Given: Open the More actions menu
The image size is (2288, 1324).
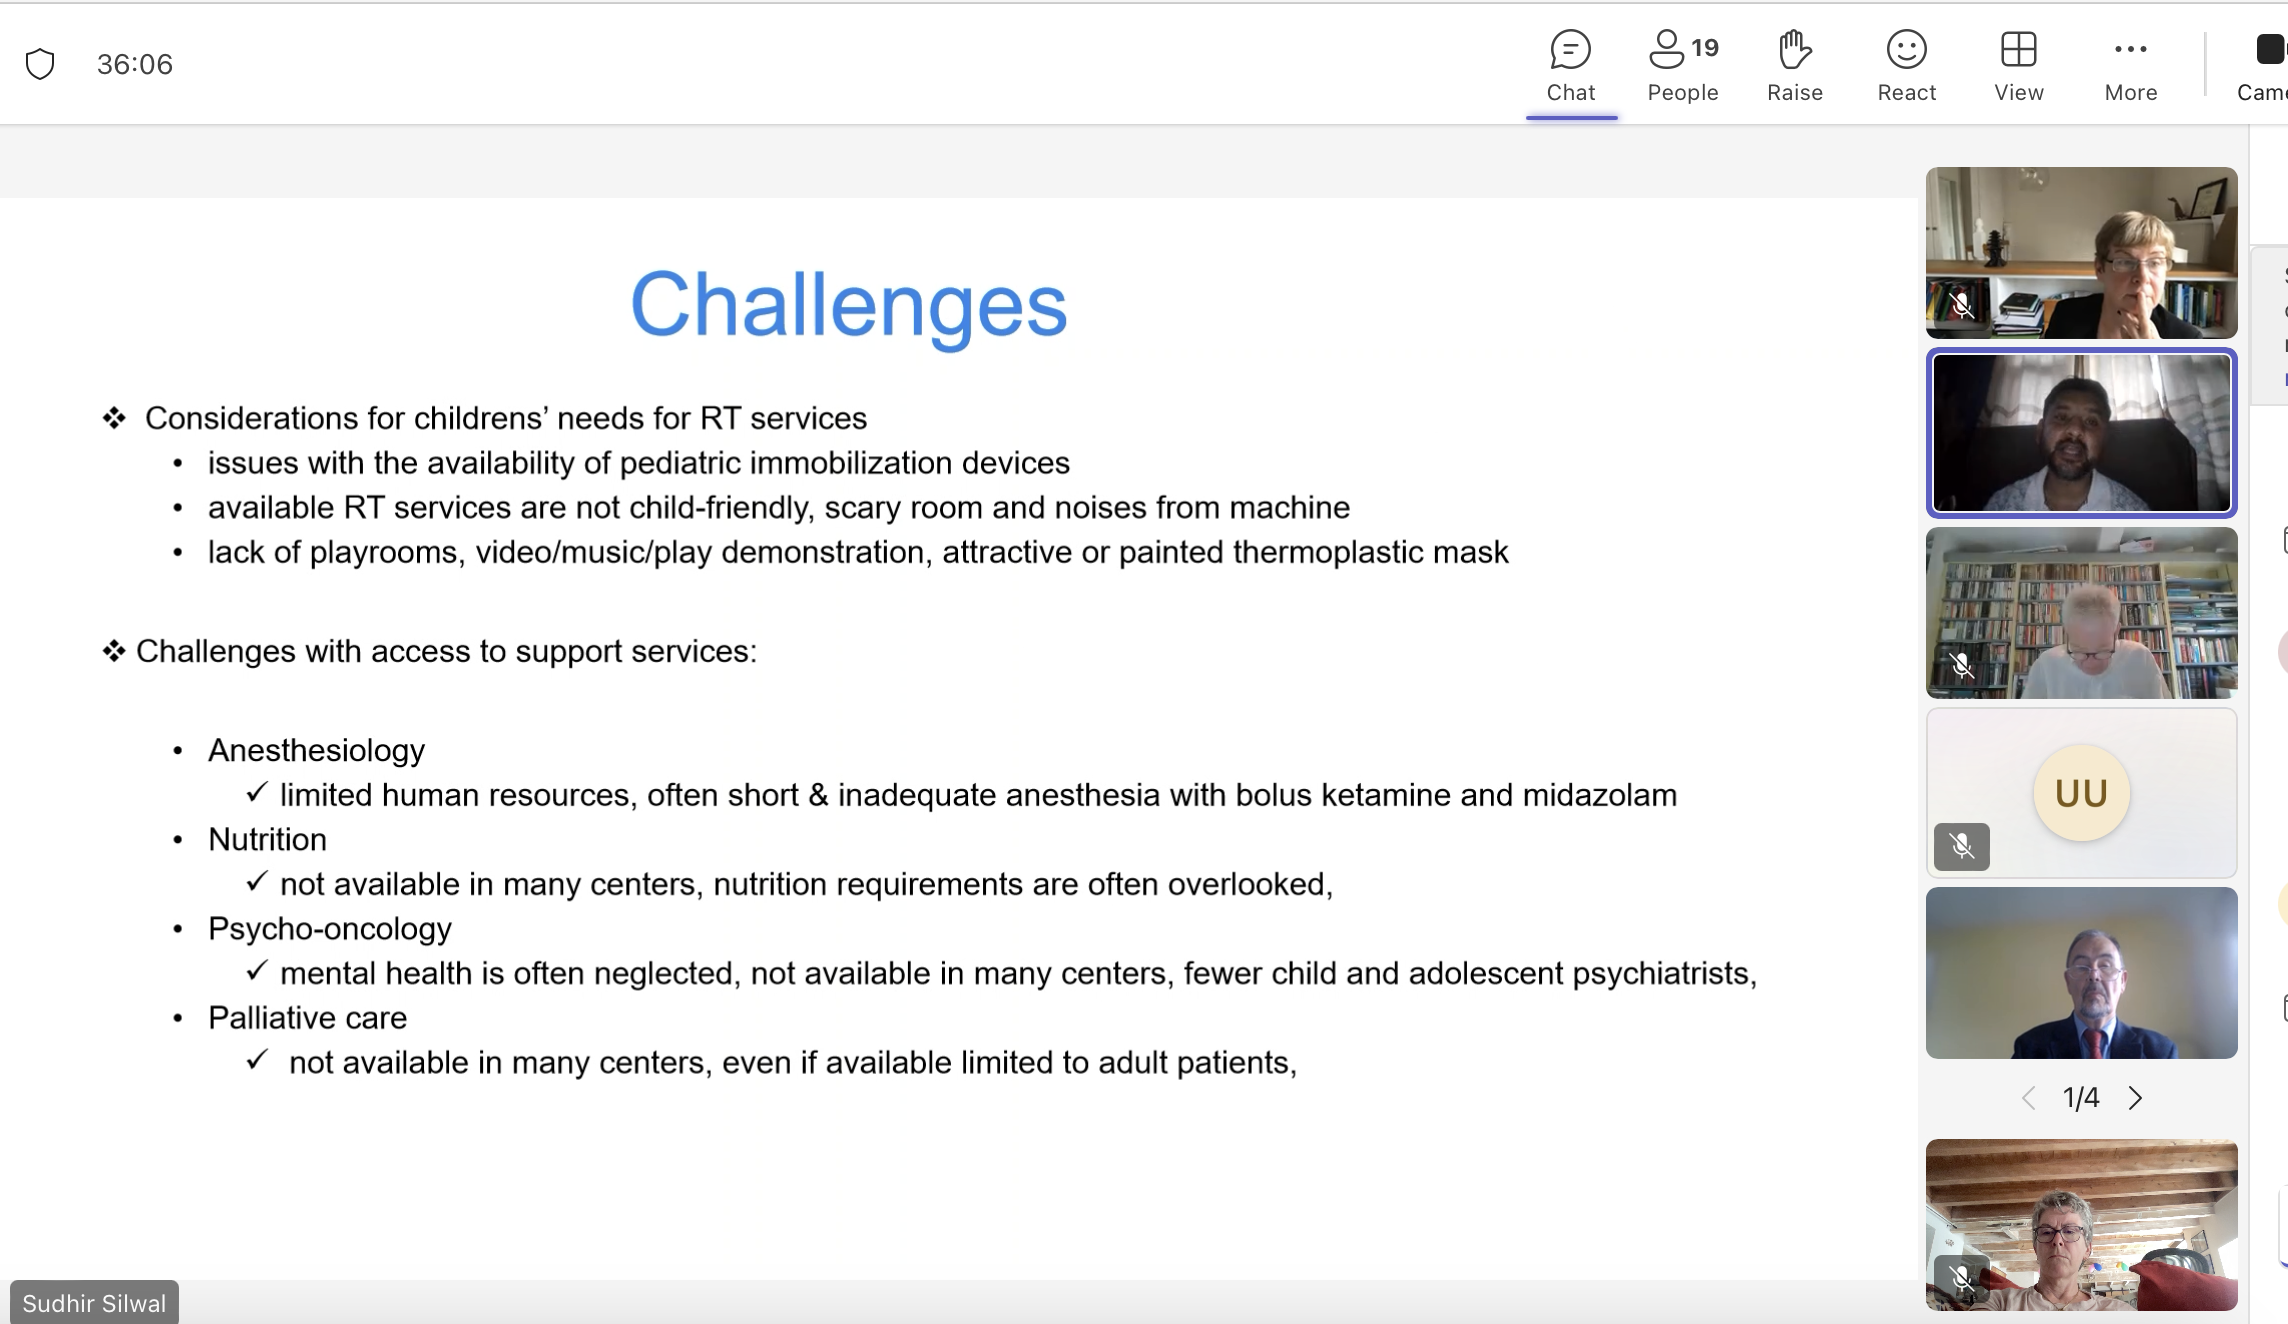Looking at the screenshot, I should pos(2131,66).
